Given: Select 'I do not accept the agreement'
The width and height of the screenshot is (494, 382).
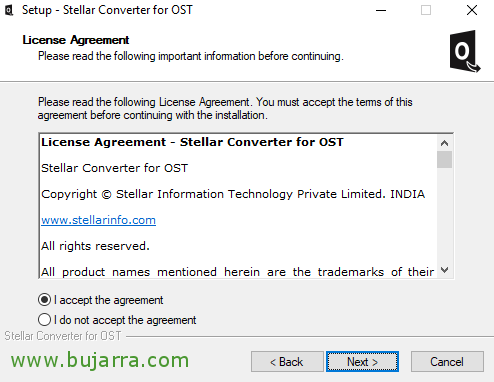Looking at the screenshot, I should (44, 320).
